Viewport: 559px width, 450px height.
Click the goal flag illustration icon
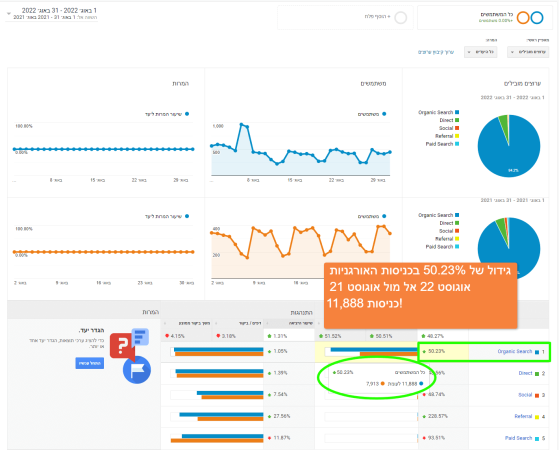click(137, 370)
